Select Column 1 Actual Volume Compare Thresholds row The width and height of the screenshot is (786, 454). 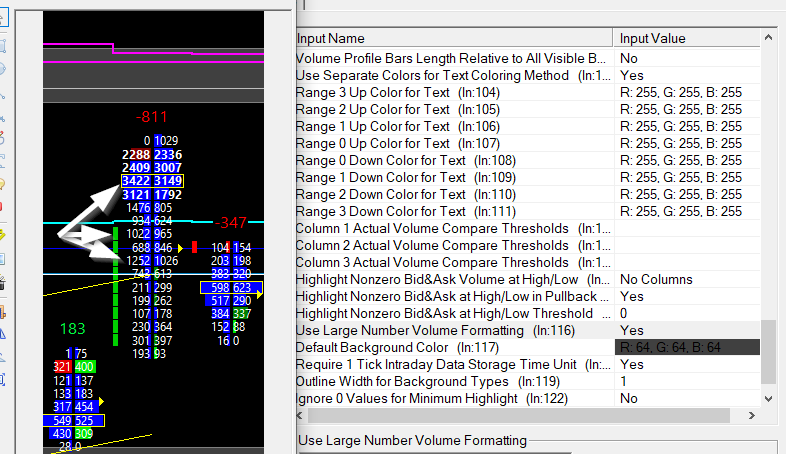[455, 229]
